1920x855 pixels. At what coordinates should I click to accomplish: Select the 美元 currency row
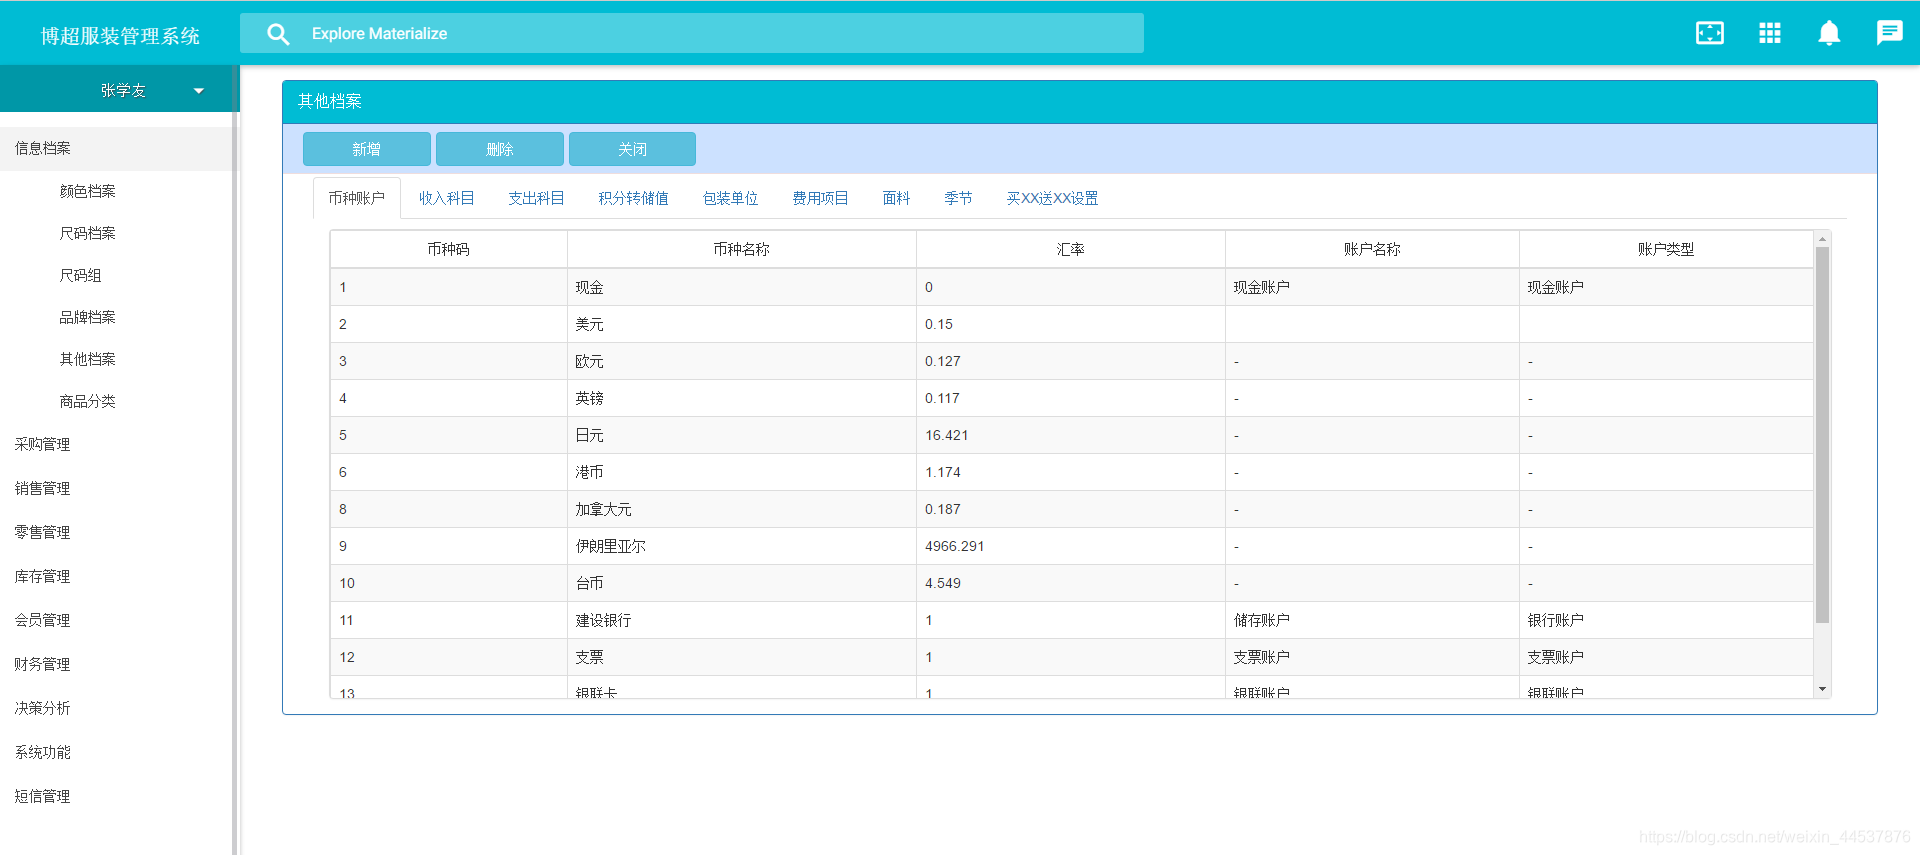pos(1072,324)
